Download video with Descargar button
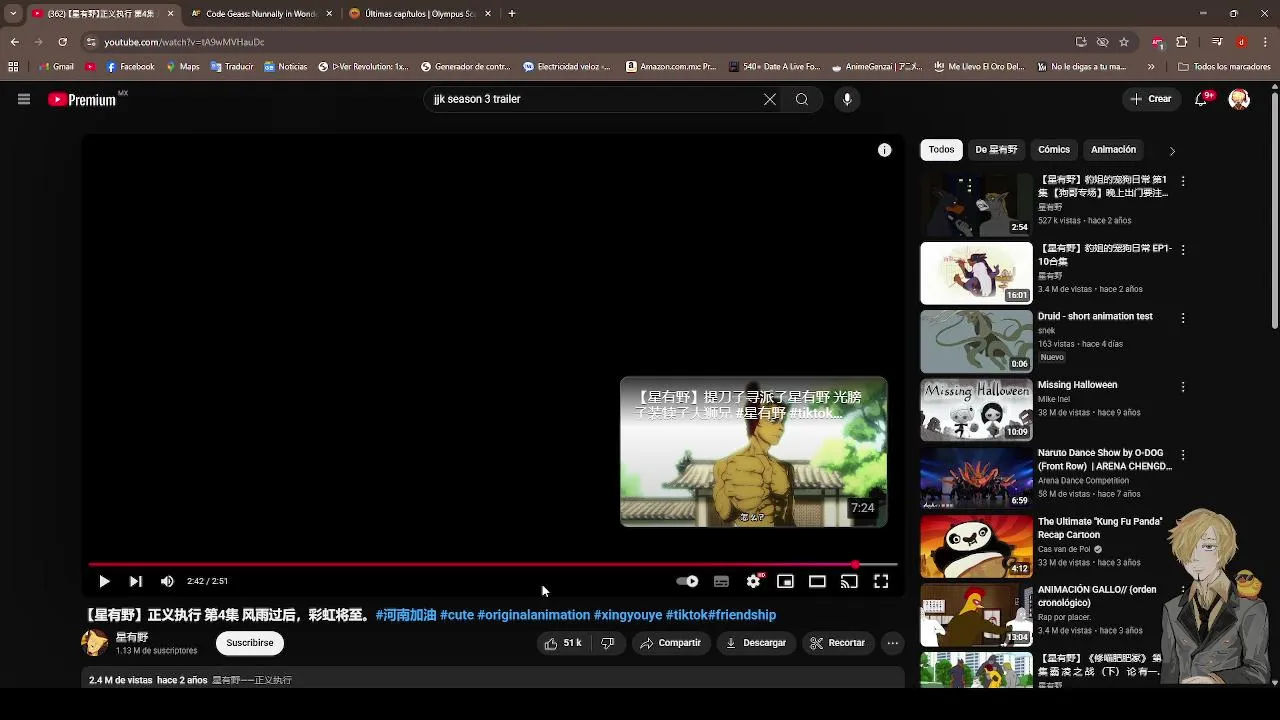Viewport: 1280px width, 720px height. [x=756, y=643]
